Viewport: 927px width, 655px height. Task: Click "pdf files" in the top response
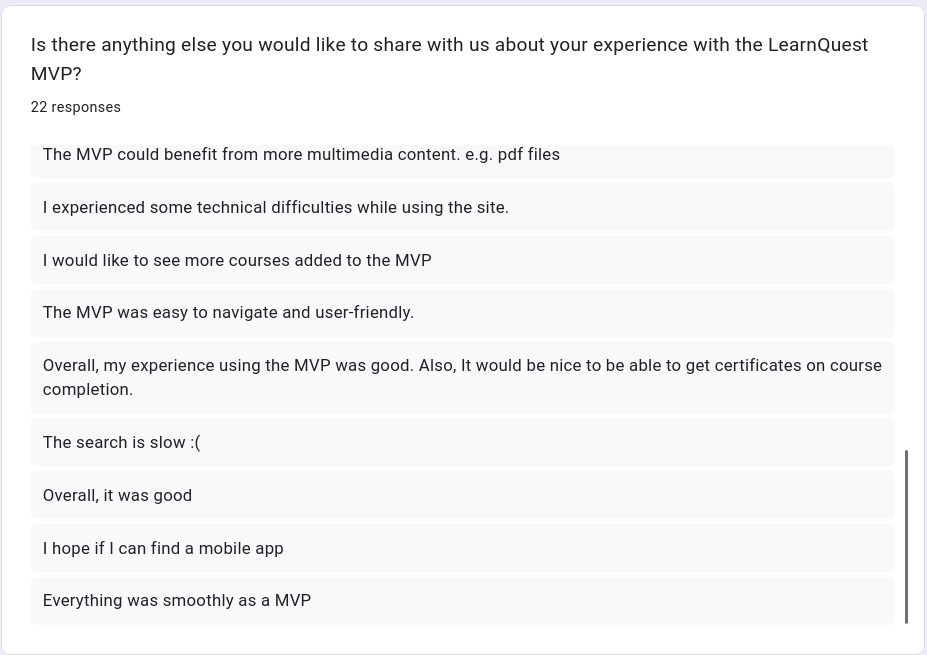[528, 155]
